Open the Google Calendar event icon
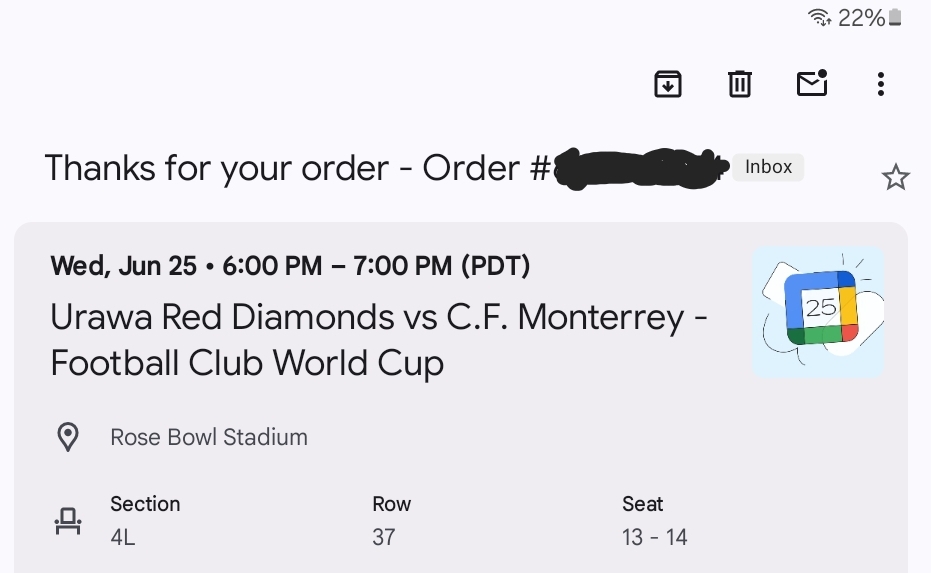This screenshot has height=573, width=931. (x=818, y=312)
